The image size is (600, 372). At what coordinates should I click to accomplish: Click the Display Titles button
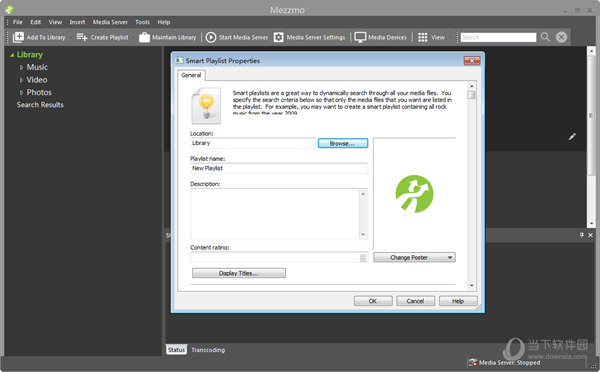click(x=239, y=273)
